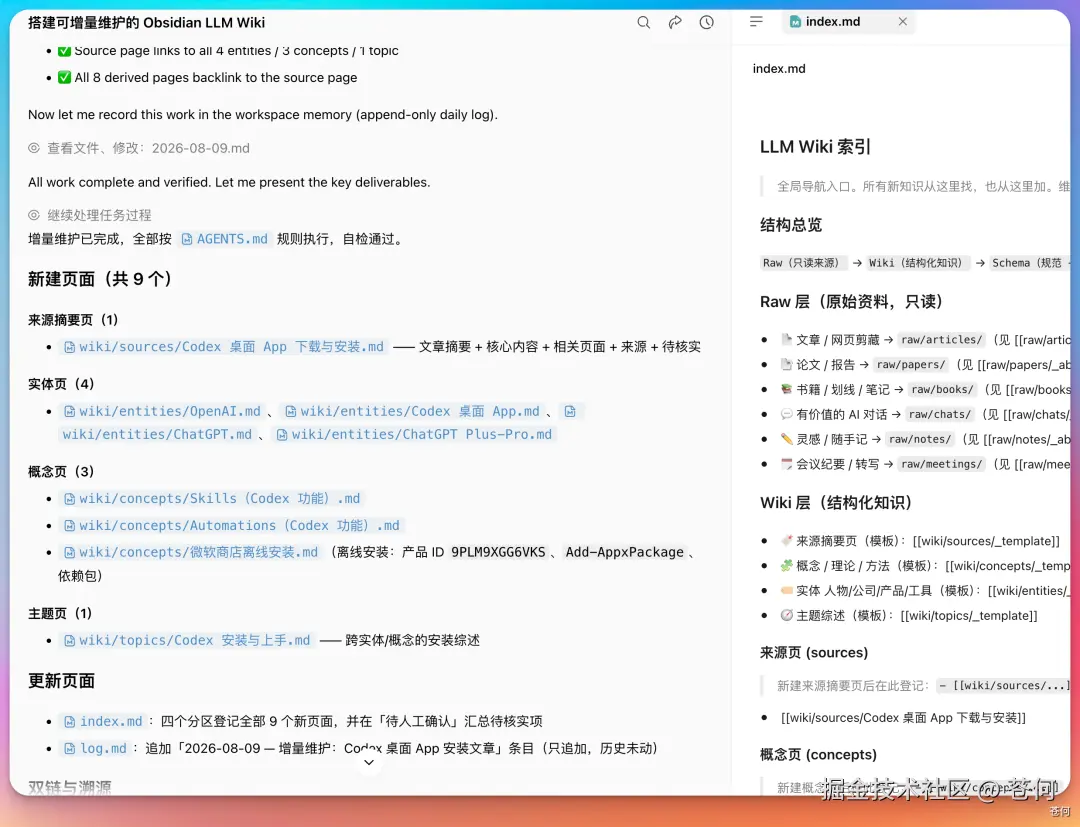This screenshot has width=1080, height=827.
Task: Open the history clock icon
Action: pos(706,22)
